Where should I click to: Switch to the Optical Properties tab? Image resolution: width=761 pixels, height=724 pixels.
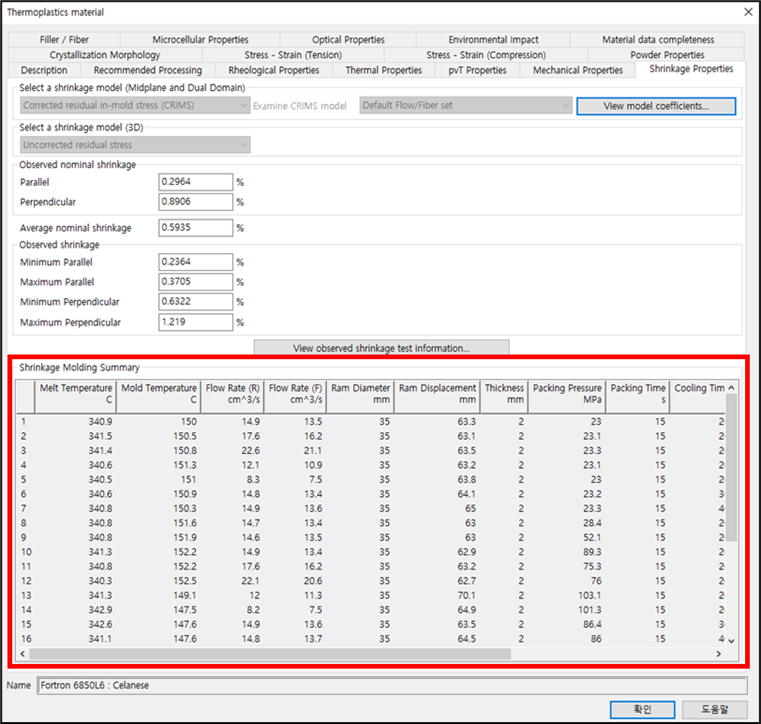tap(348, 40)
